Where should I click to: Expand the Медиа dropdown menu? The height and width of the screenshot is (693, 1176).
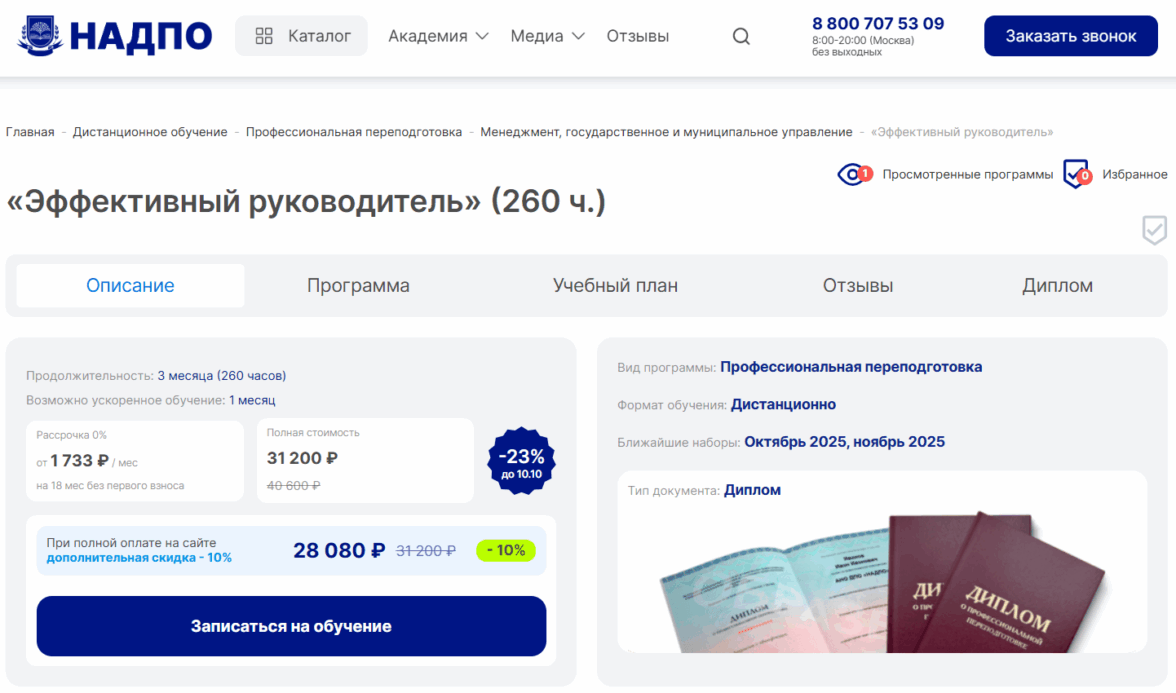[548, 36]
